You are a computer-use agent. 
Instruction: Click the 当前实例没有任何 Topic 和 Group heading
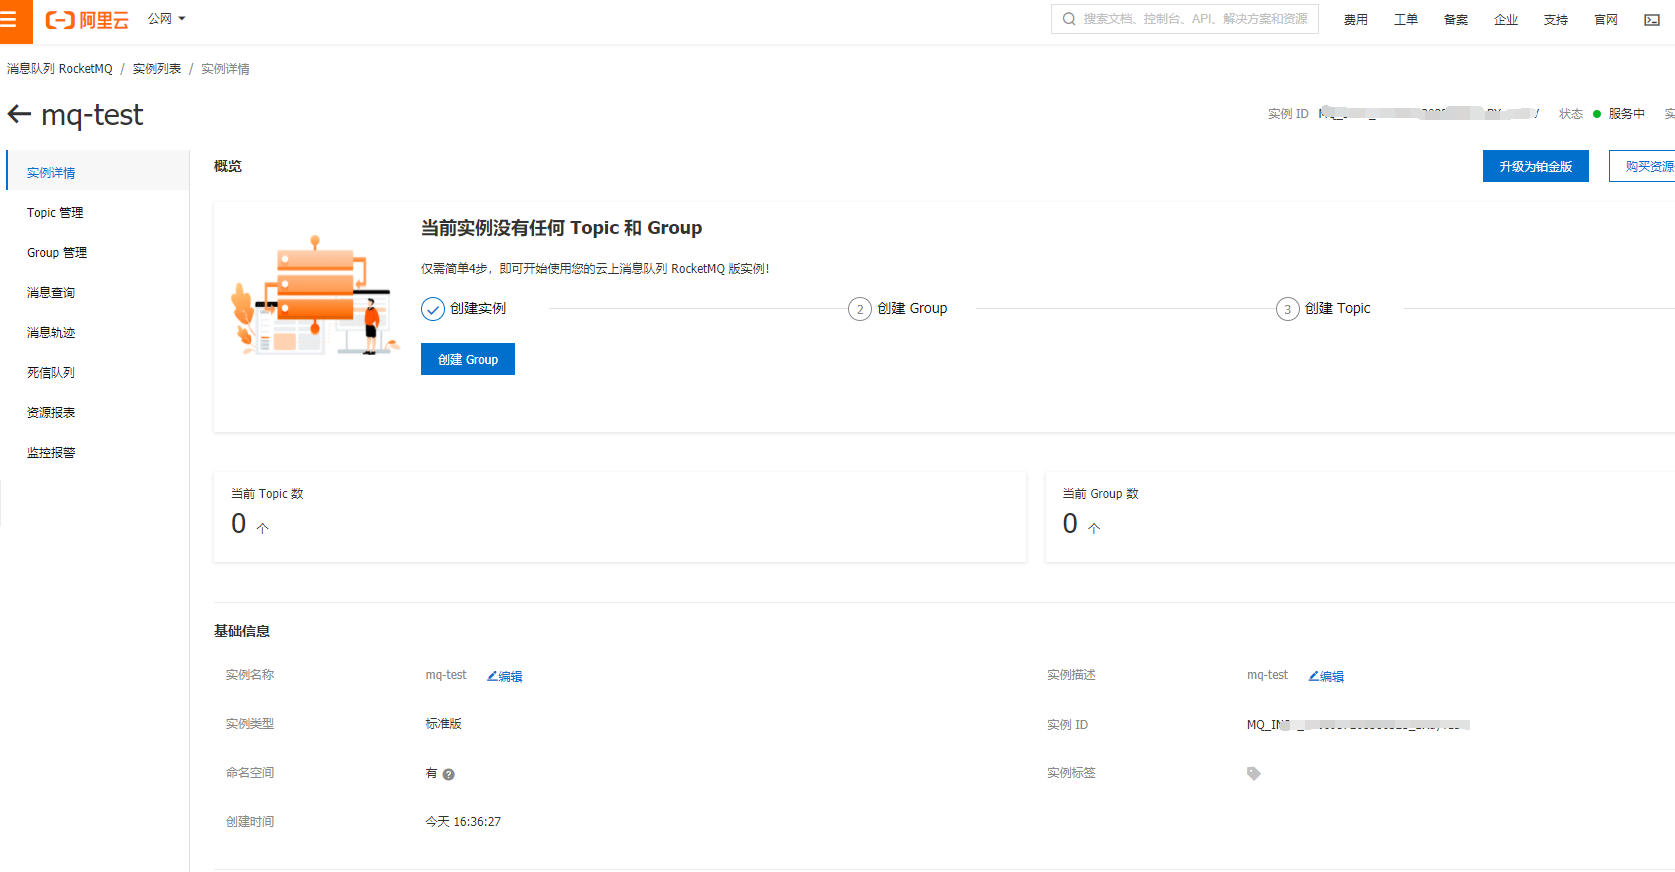coord(561,228)
